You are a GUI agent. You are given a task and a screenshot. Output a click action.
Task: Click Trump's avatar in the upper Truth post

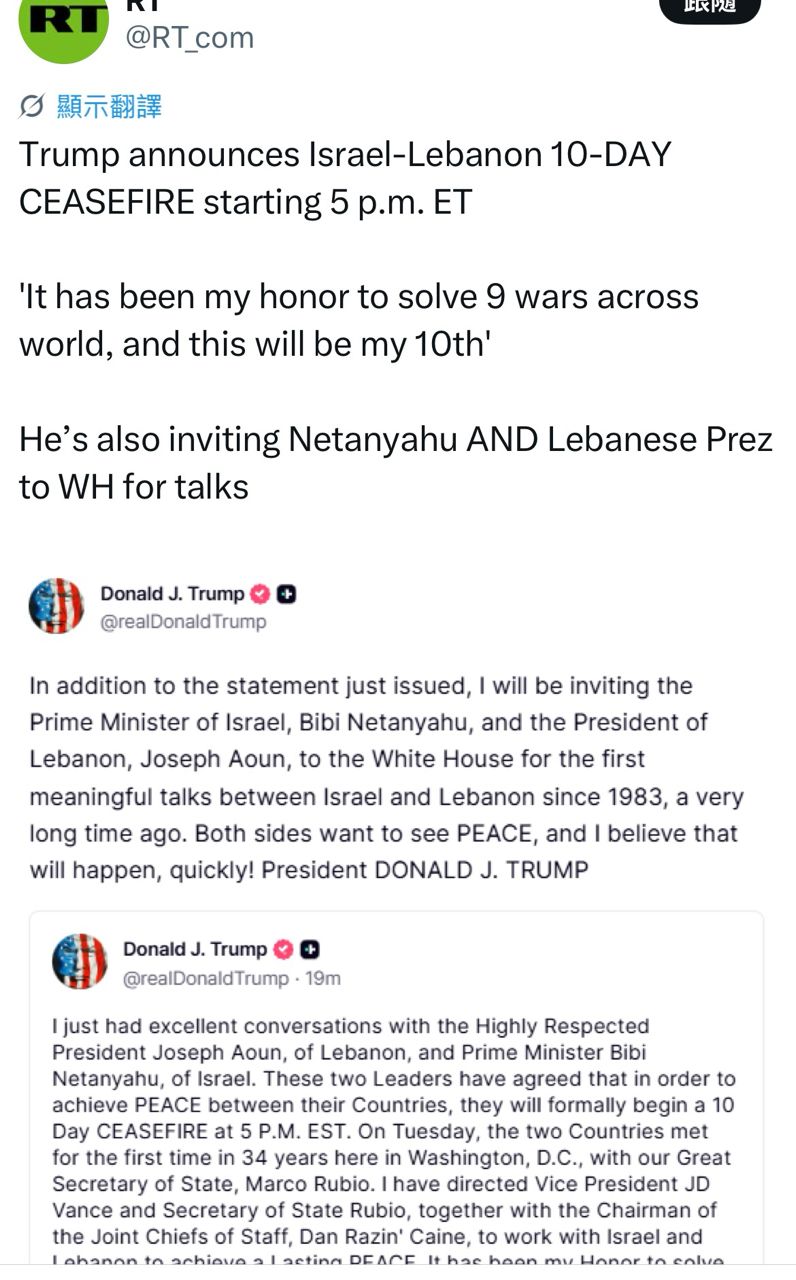[56, 606]
